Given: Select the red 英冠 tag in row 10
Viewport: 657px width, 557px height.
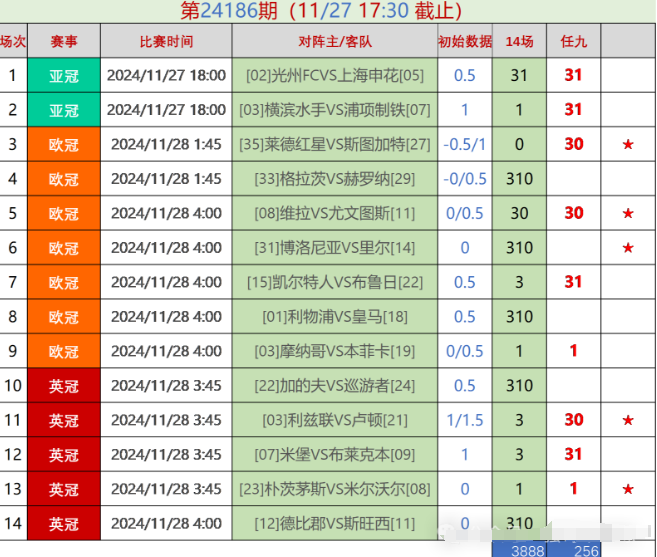Looking at the screenshot, I should [x=64, y=386].
